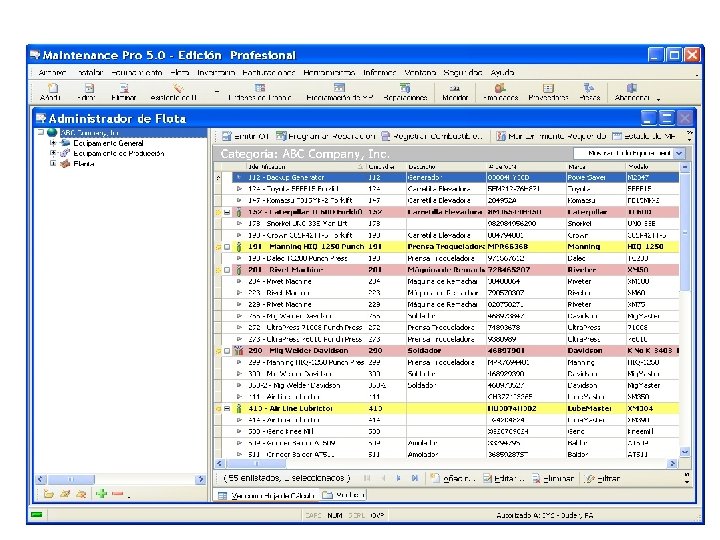Expand the Equipamiento General tree node

[53, 143]
